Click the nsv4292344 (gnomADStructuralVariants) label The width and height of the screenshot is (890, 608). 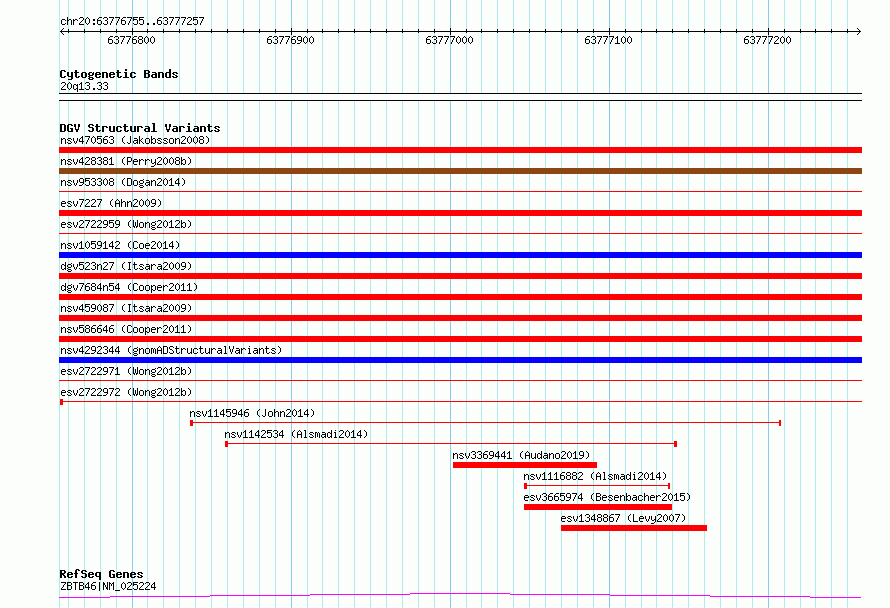pyautogui.click(x=171, y=350)
